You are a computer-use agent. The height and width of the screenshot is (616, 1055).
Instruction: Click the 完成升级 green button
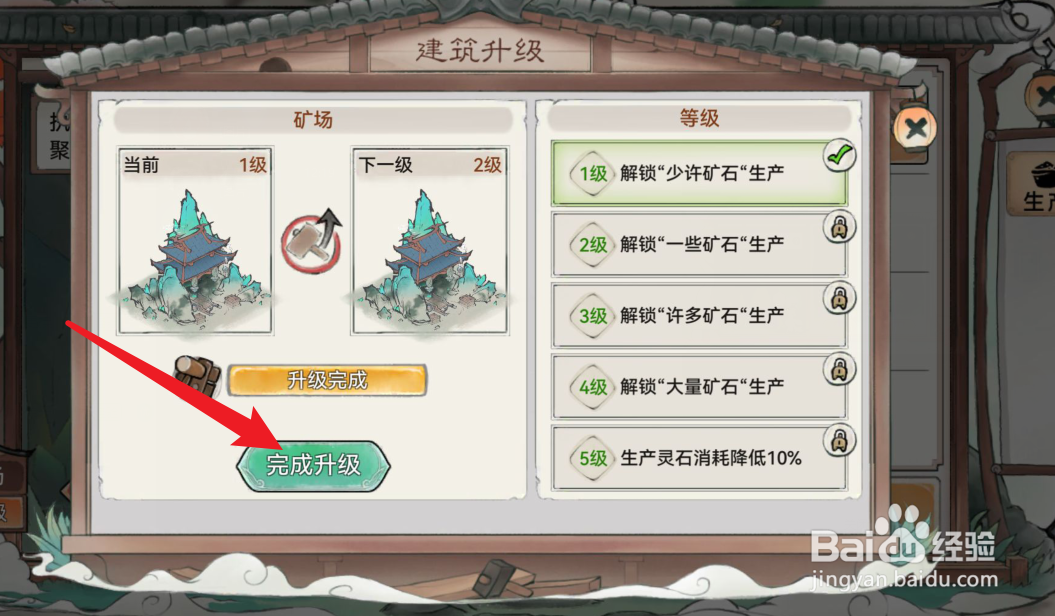(314, 465)
